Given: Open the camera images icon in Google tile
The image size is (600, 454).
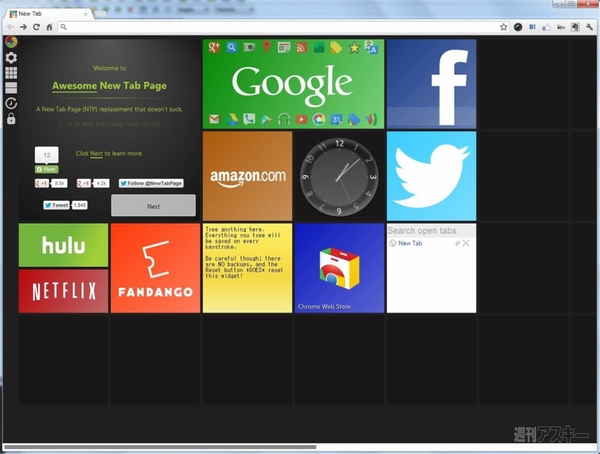Looking at the screenshot, I should click(249, 47).
